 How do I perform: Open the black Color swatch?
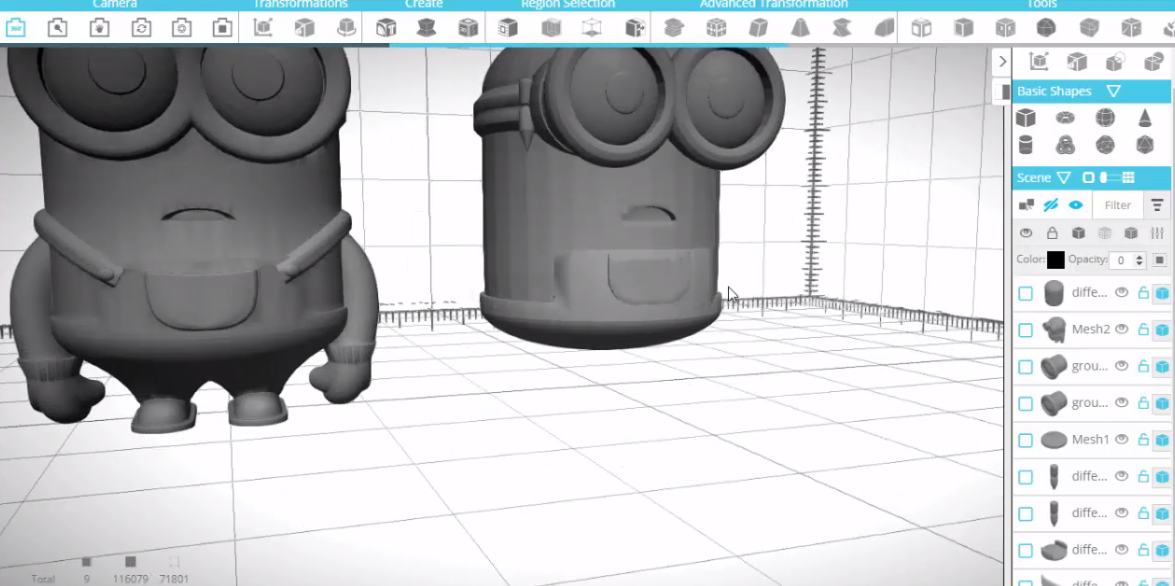[x=1055, y=260]
